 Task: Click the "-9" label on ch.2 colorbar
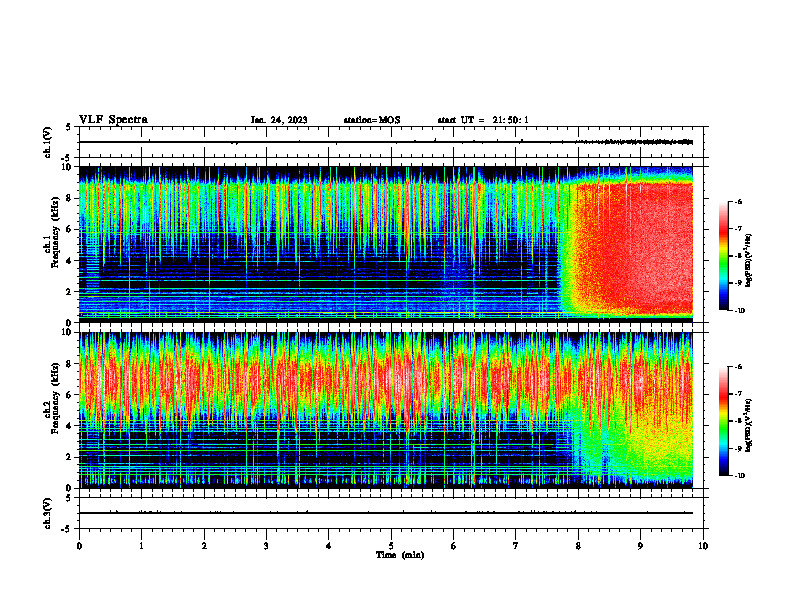point(738,448)
